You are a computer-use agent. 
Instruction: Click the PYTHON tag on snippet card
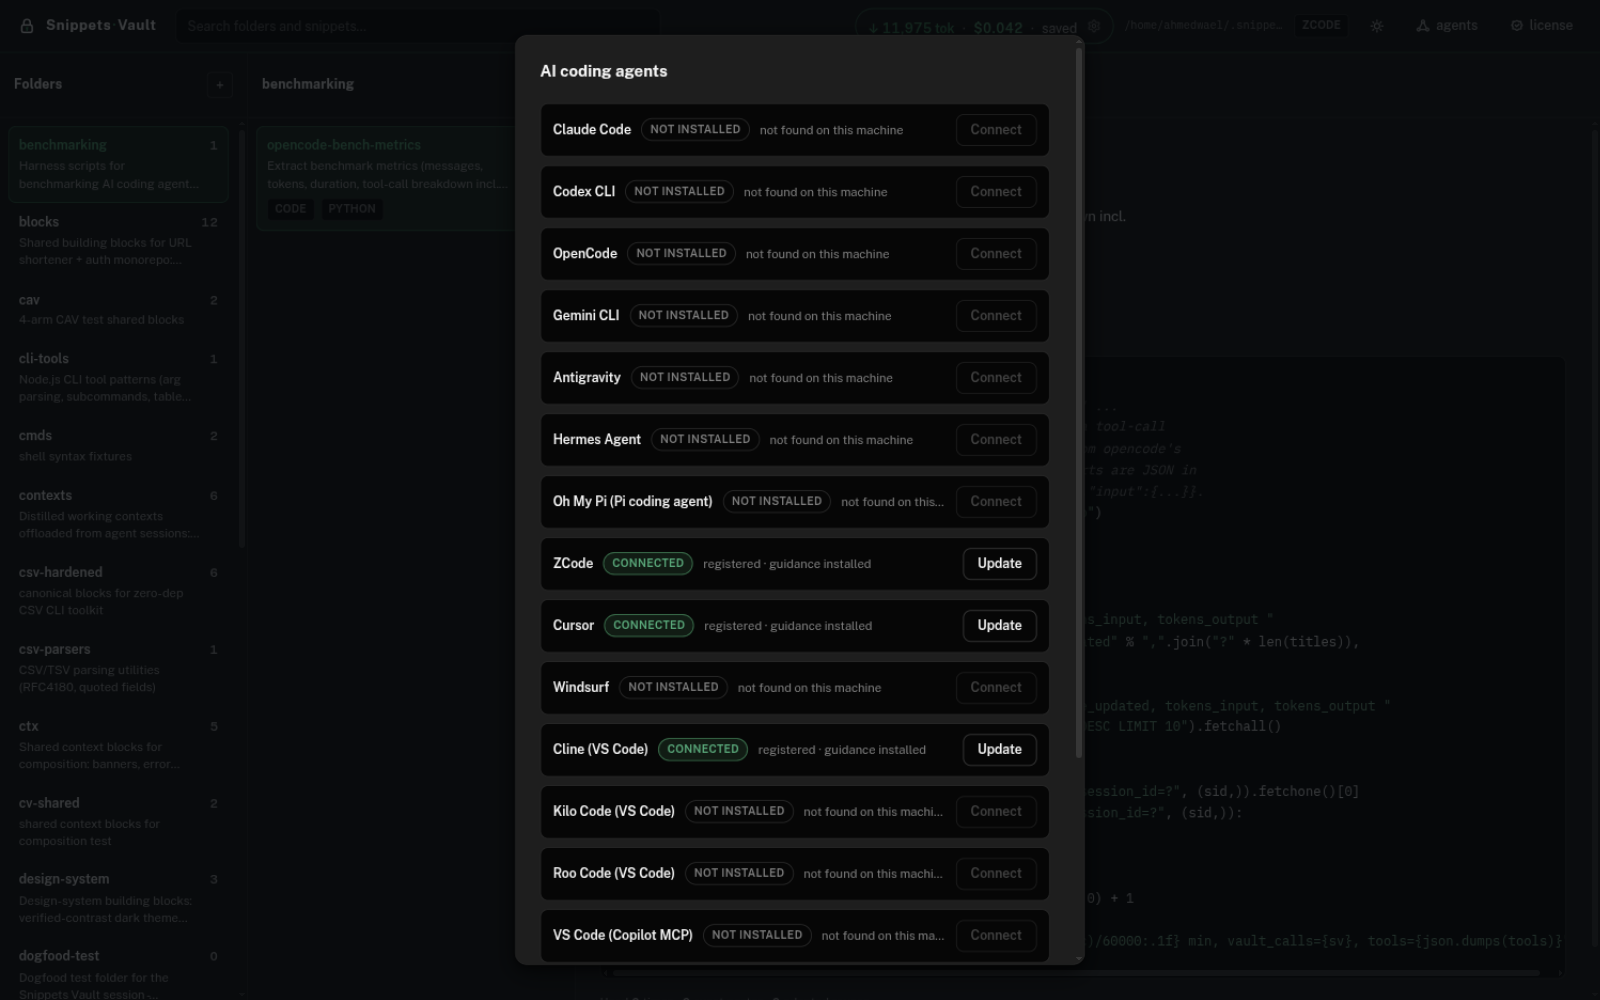click(352, 209)
